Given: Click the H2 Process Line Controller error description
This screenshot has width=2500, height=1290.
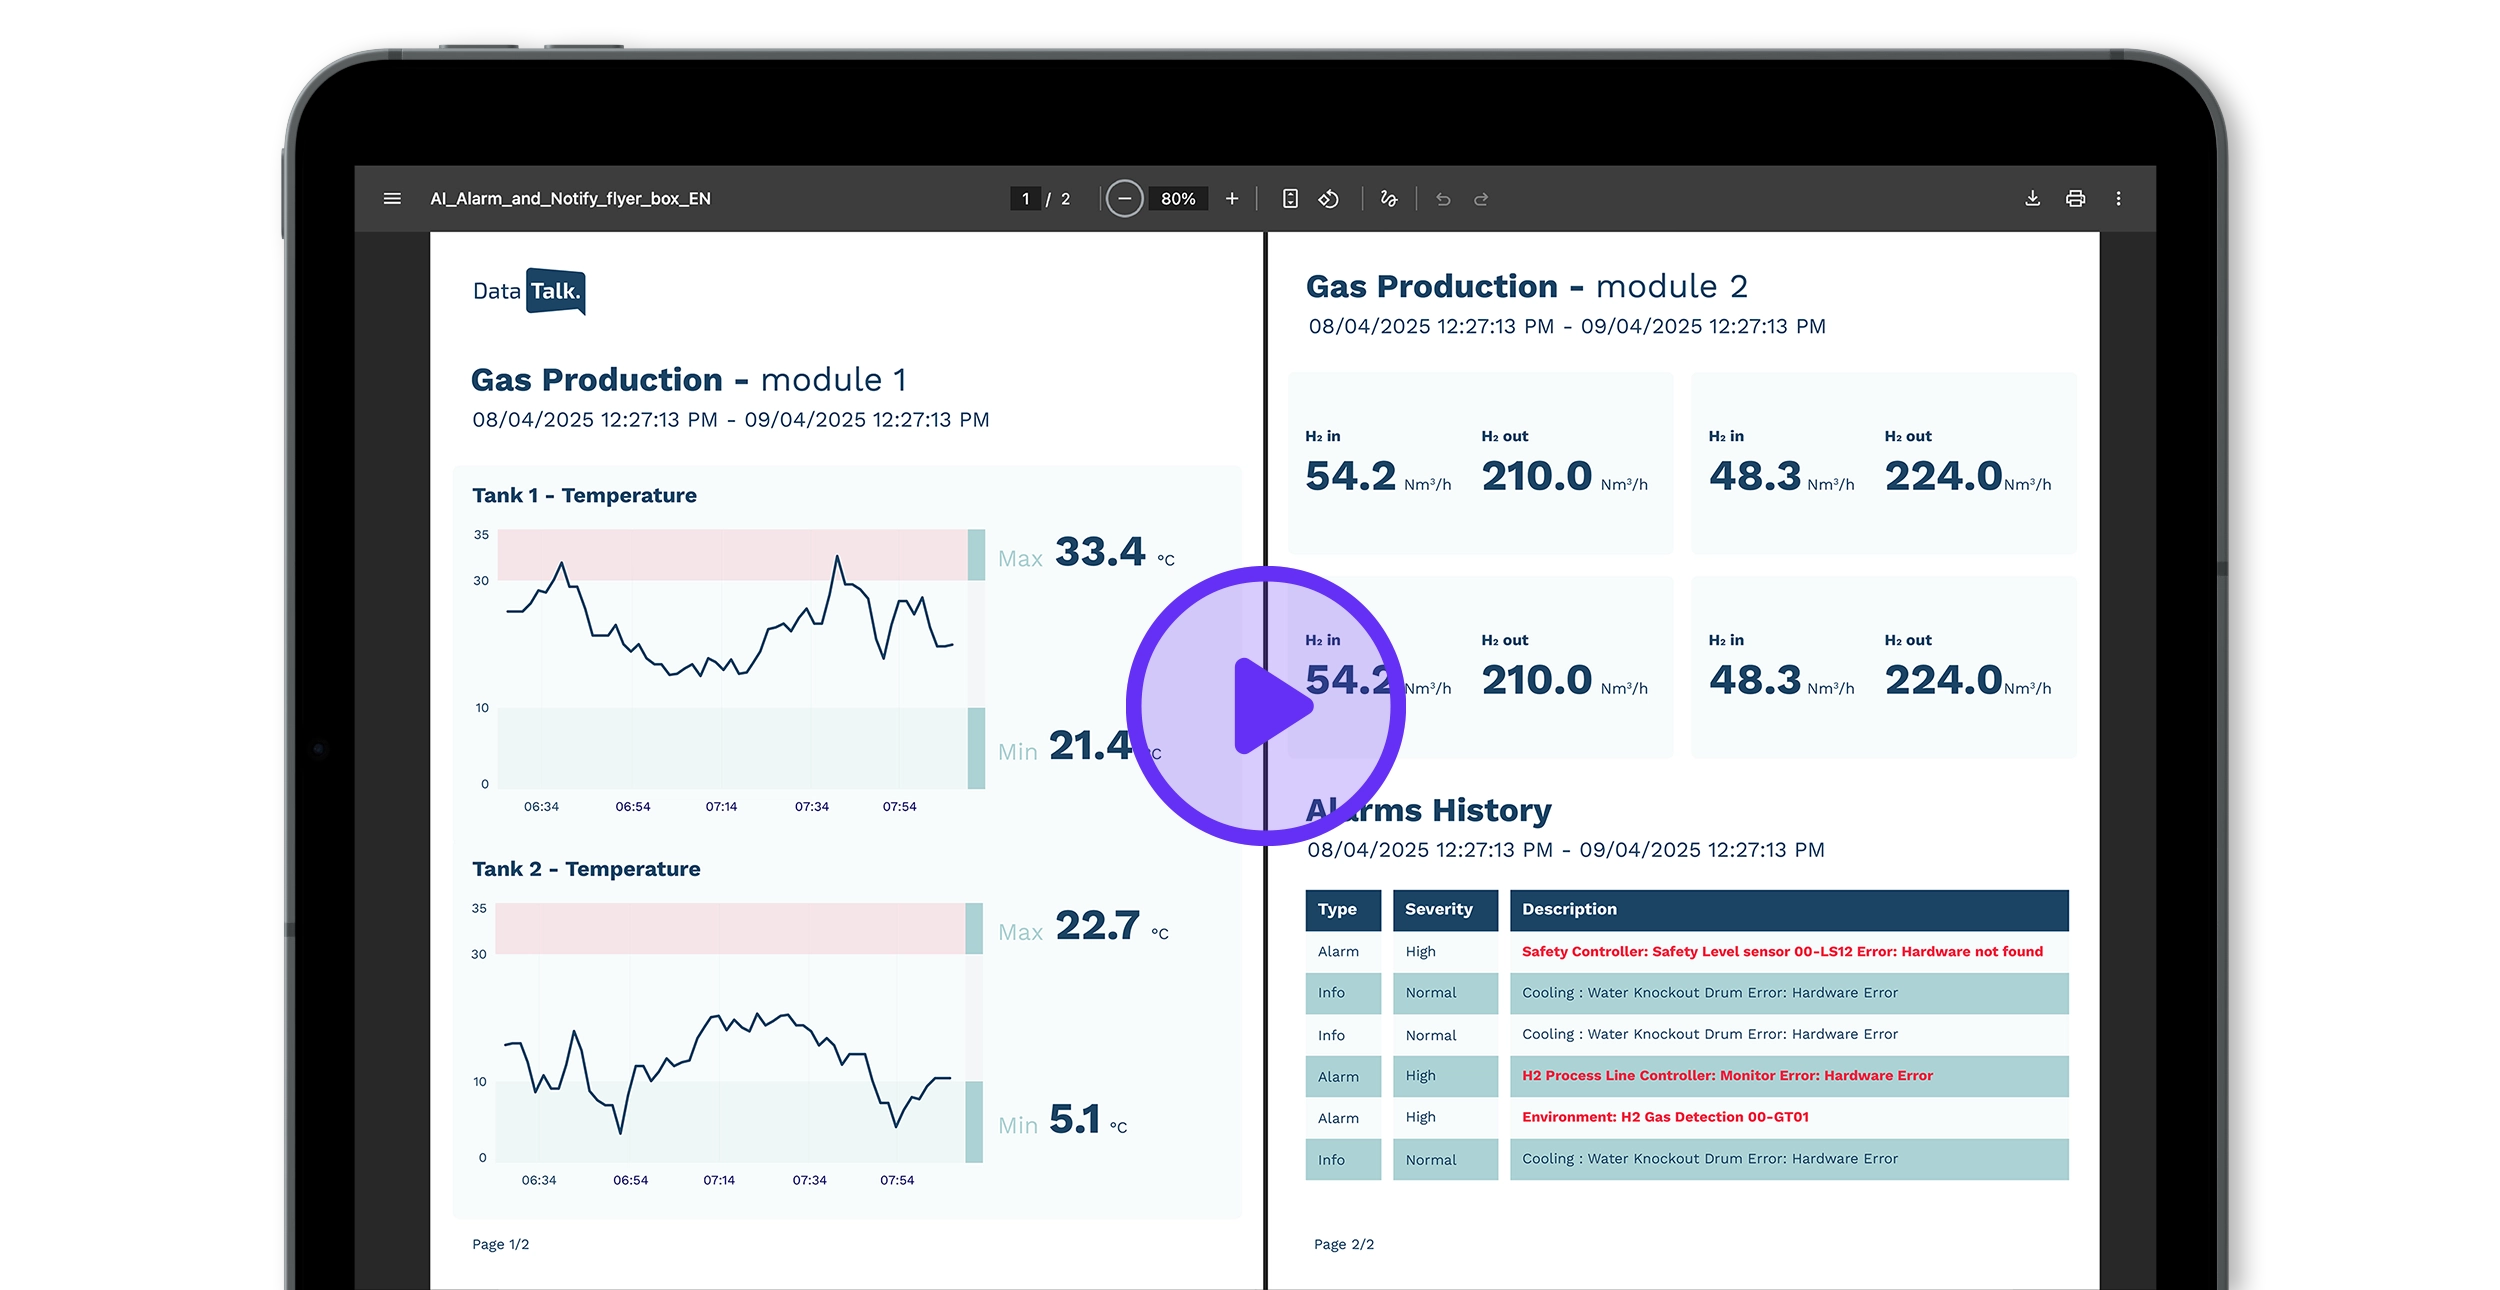Looking at the screenshot, I should coord(1727,1076).
